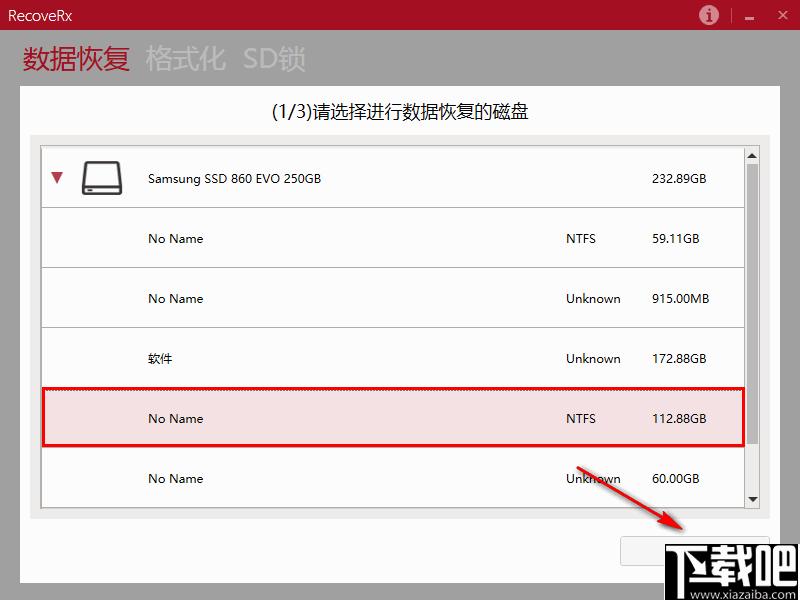Switch to the 格式化 tab
Viewport: 800px width, 600px height.
coord(185,59)
